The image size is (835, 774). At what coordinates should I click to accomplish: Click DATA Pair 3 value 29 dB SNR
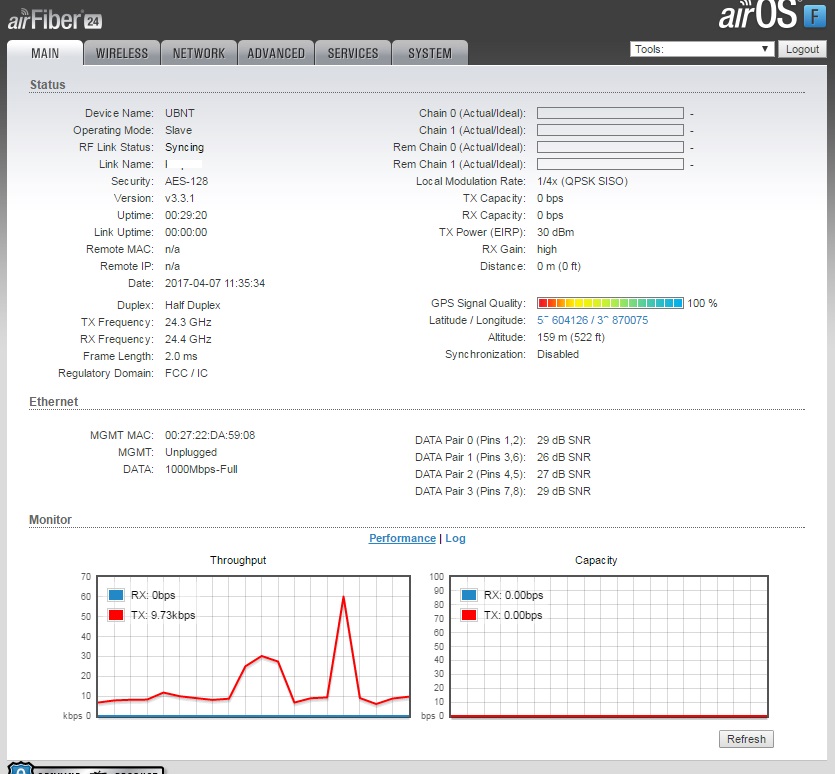[x=563, y=491]
